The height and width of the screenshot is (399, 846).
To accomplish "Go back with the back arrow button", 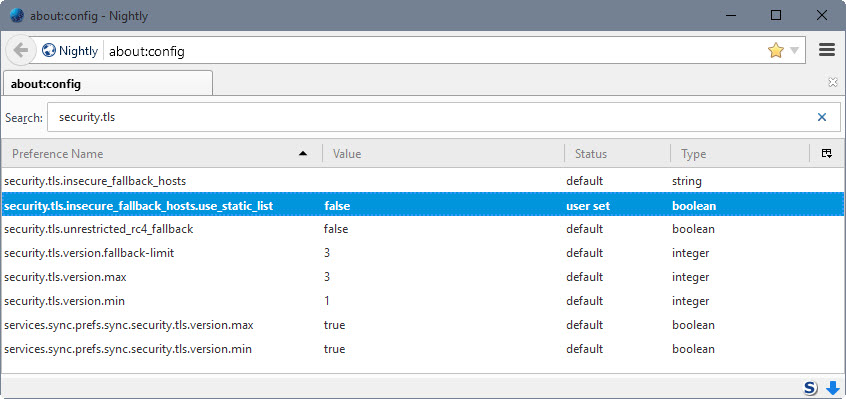I will pyautogui.click(x=20, y=51).
